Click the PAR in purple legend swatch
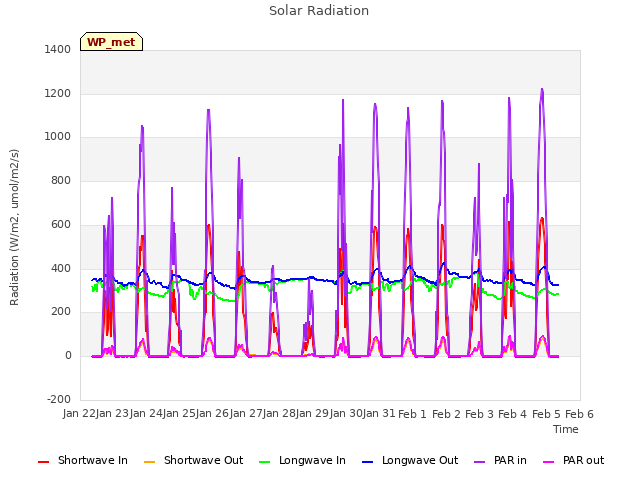640x480 pixels. (x=480, y=462)
